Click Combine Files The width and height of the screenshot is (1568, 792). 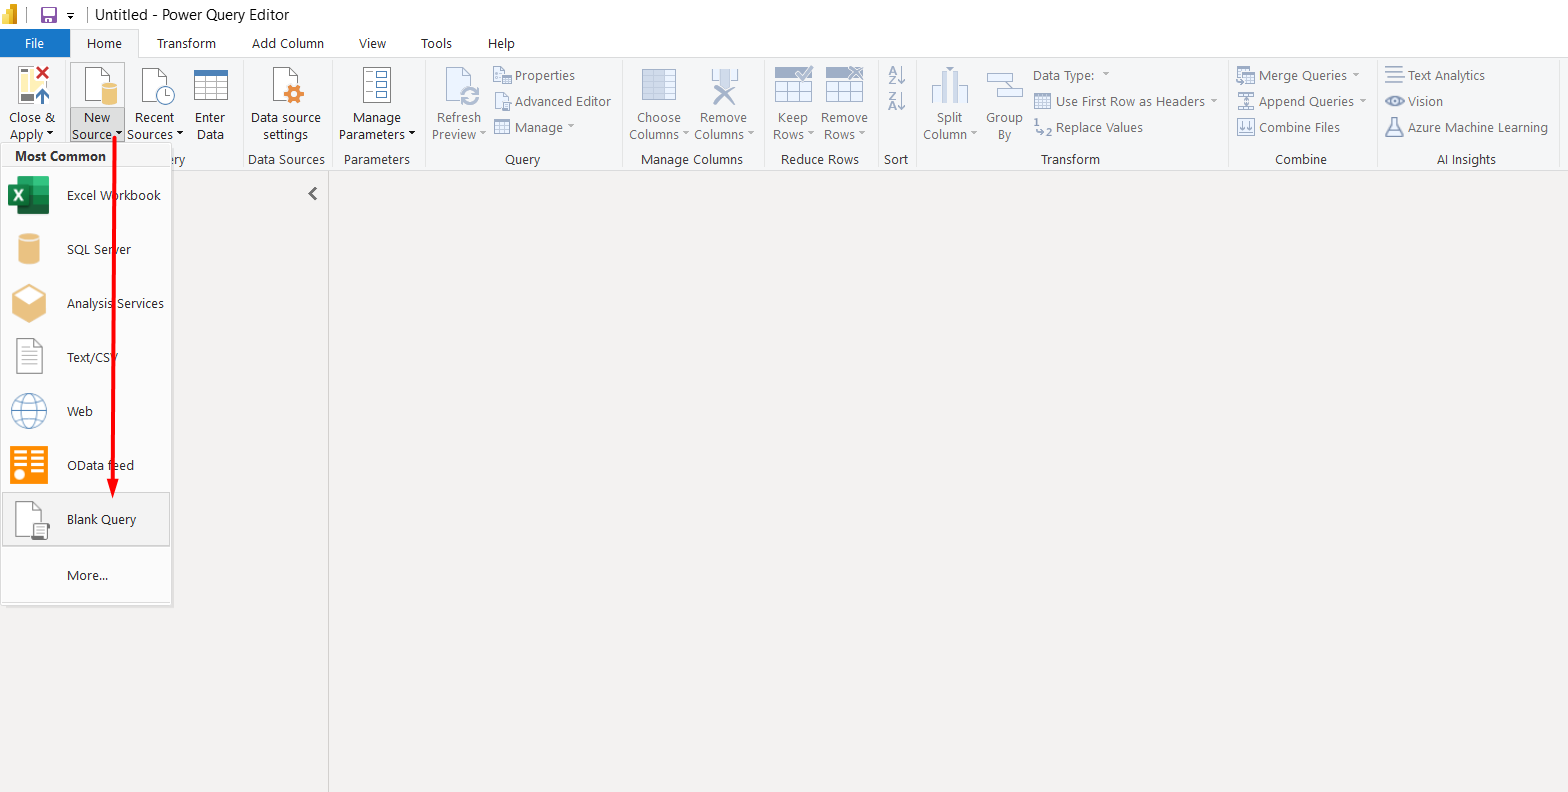coord(1288,127)
